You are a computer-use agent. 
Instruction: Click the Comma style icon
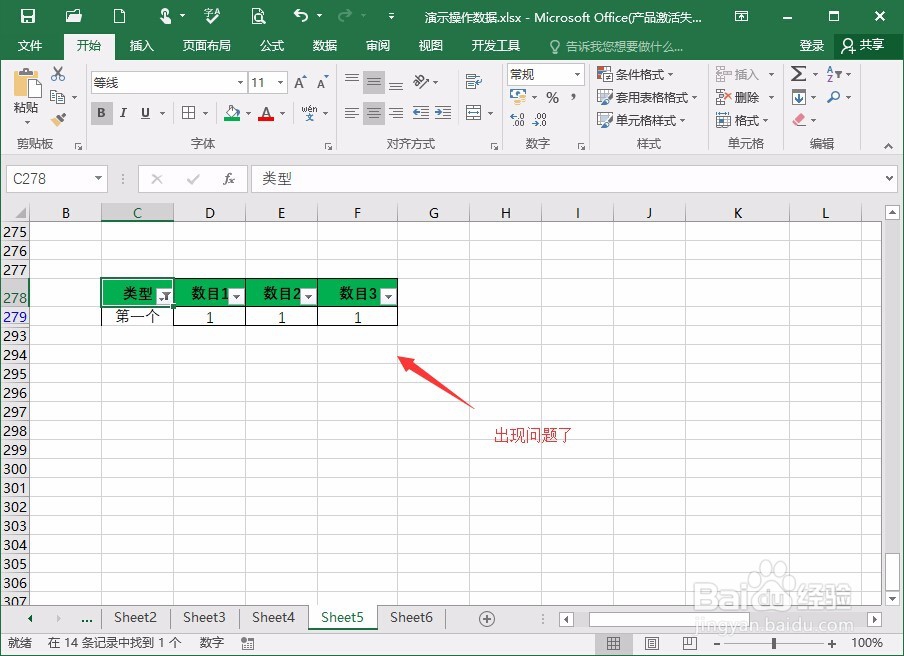pyautogui.click(x=574, y=97)
